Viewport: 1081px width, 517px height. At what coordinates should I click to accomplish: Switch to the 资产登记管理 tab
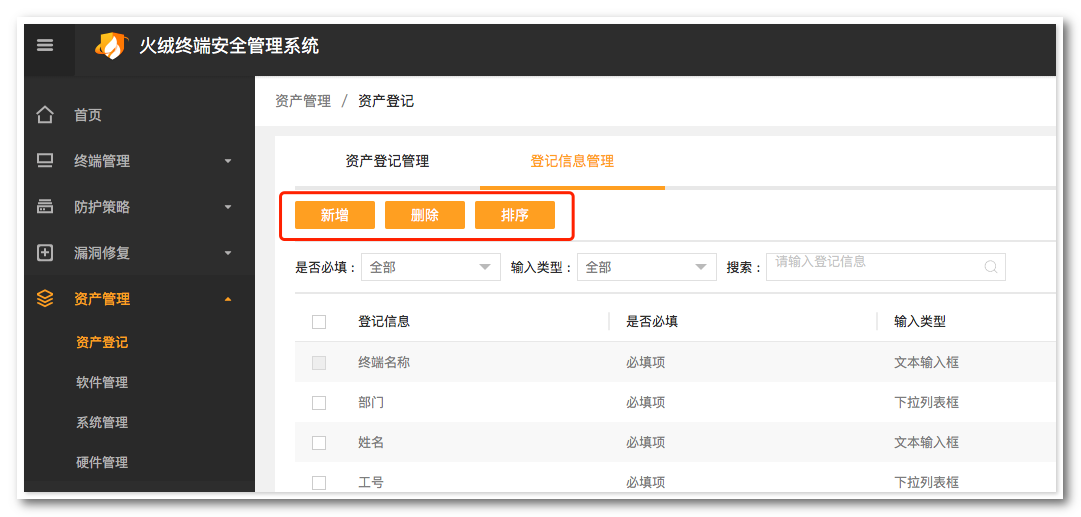tap(387, 161)
